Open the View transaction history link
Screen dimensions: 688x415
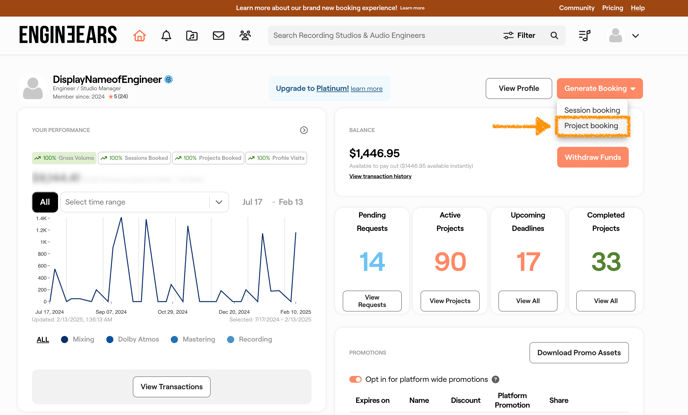pos(380,176)
